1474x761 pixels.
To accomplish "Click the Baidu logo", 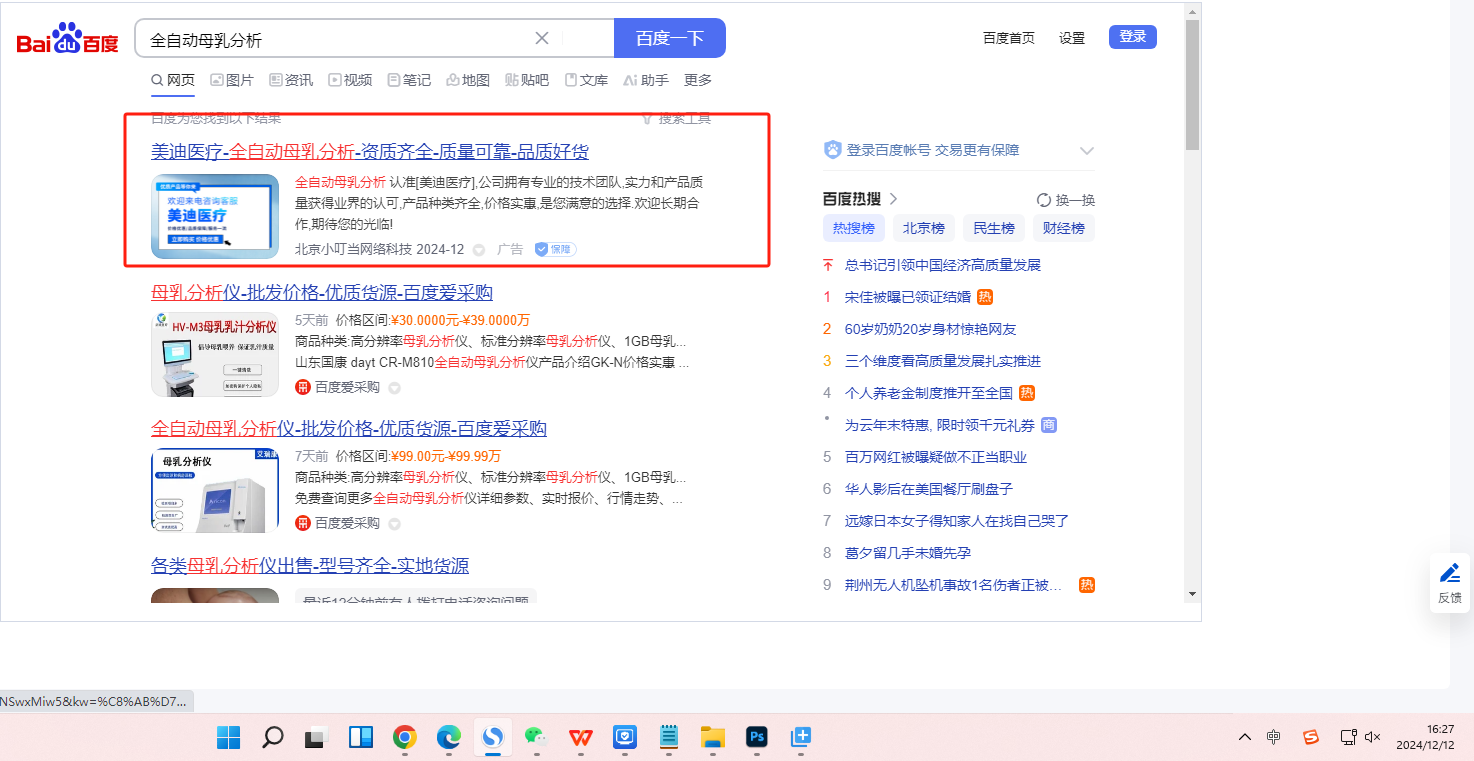I will [x=67, y=39].
